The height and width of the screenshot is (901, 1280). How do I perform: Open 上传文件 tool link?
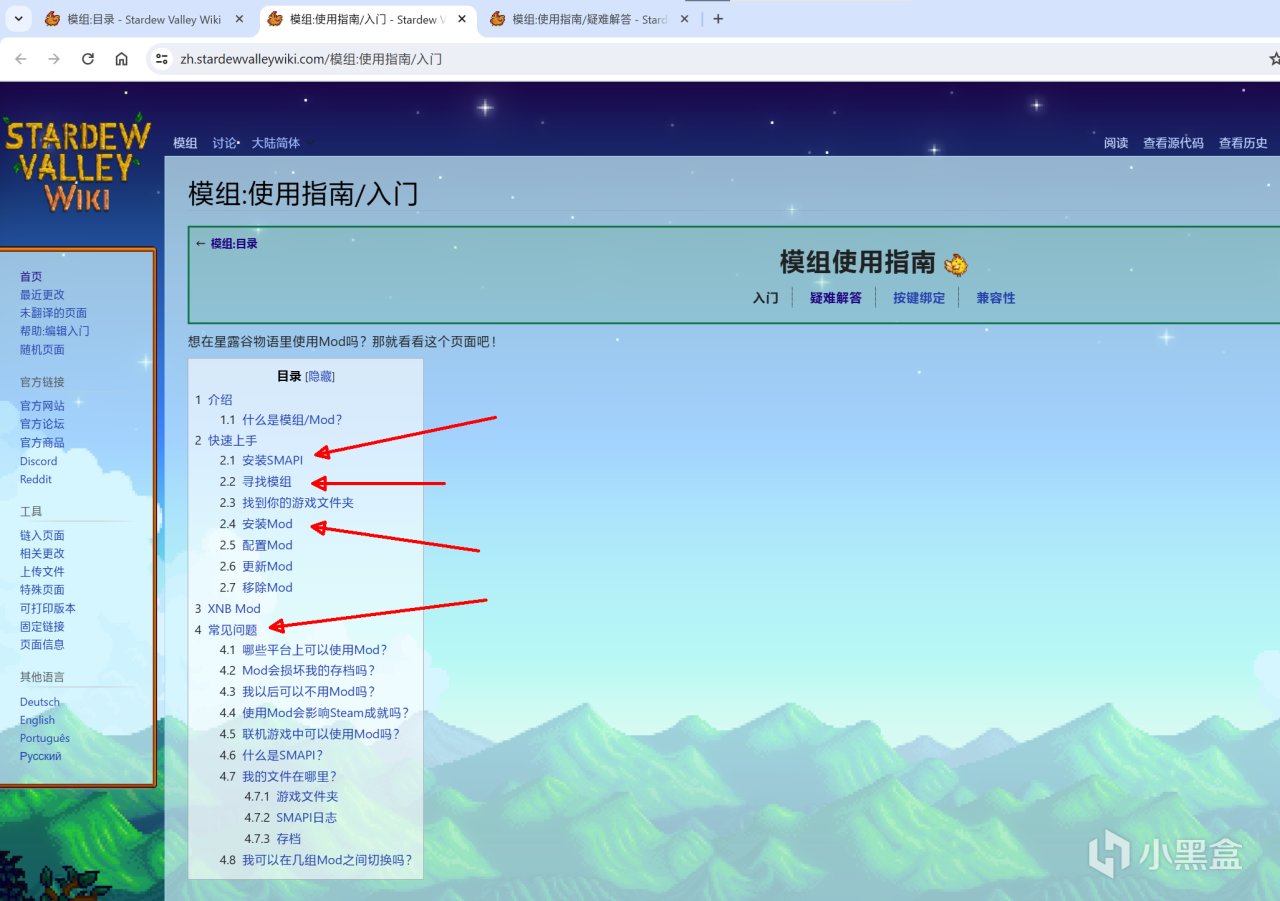pyautogui.click(x=42, y=572)
